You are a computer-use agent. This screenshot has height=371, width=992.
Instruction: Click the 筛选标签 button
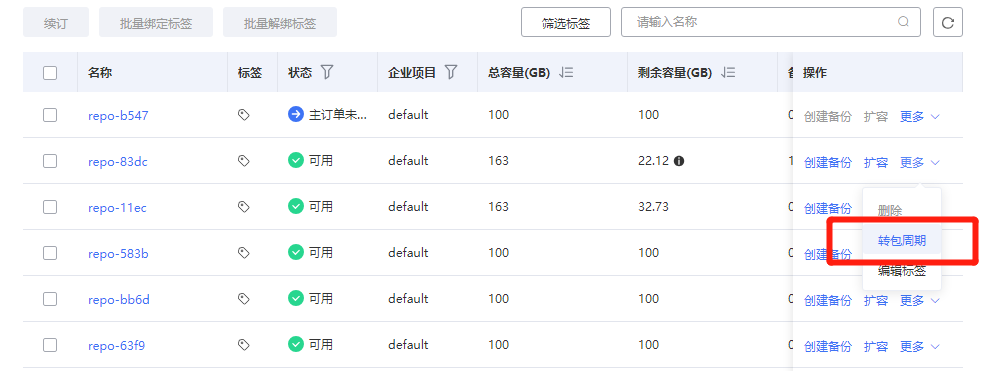pyautogui.click(x=566, y=23)
